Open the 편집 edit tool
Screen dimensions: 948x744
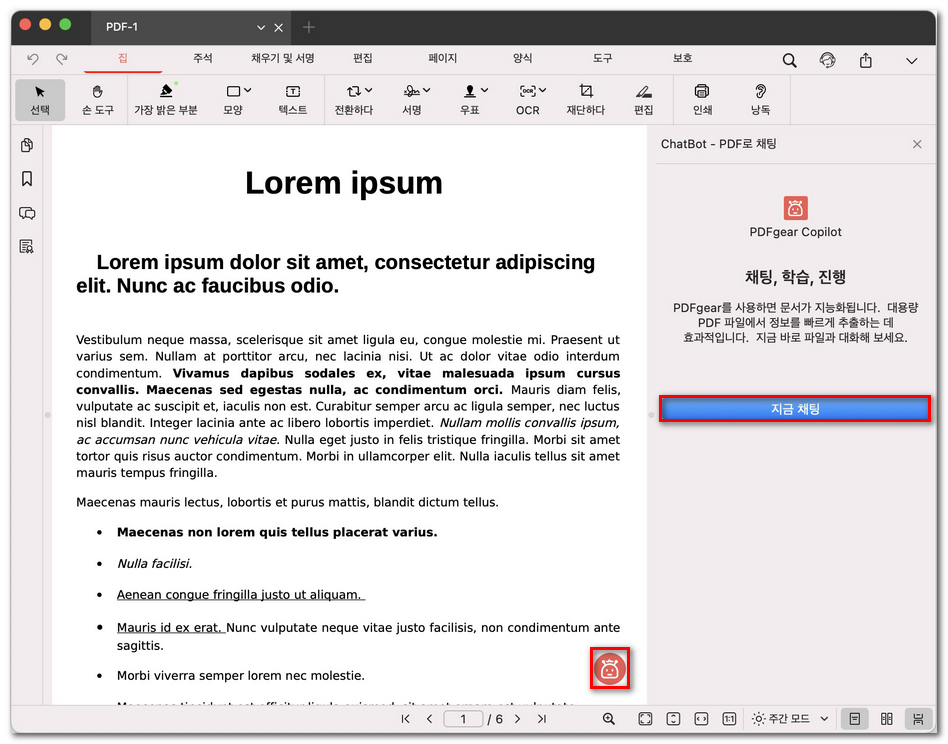(643, 99)
